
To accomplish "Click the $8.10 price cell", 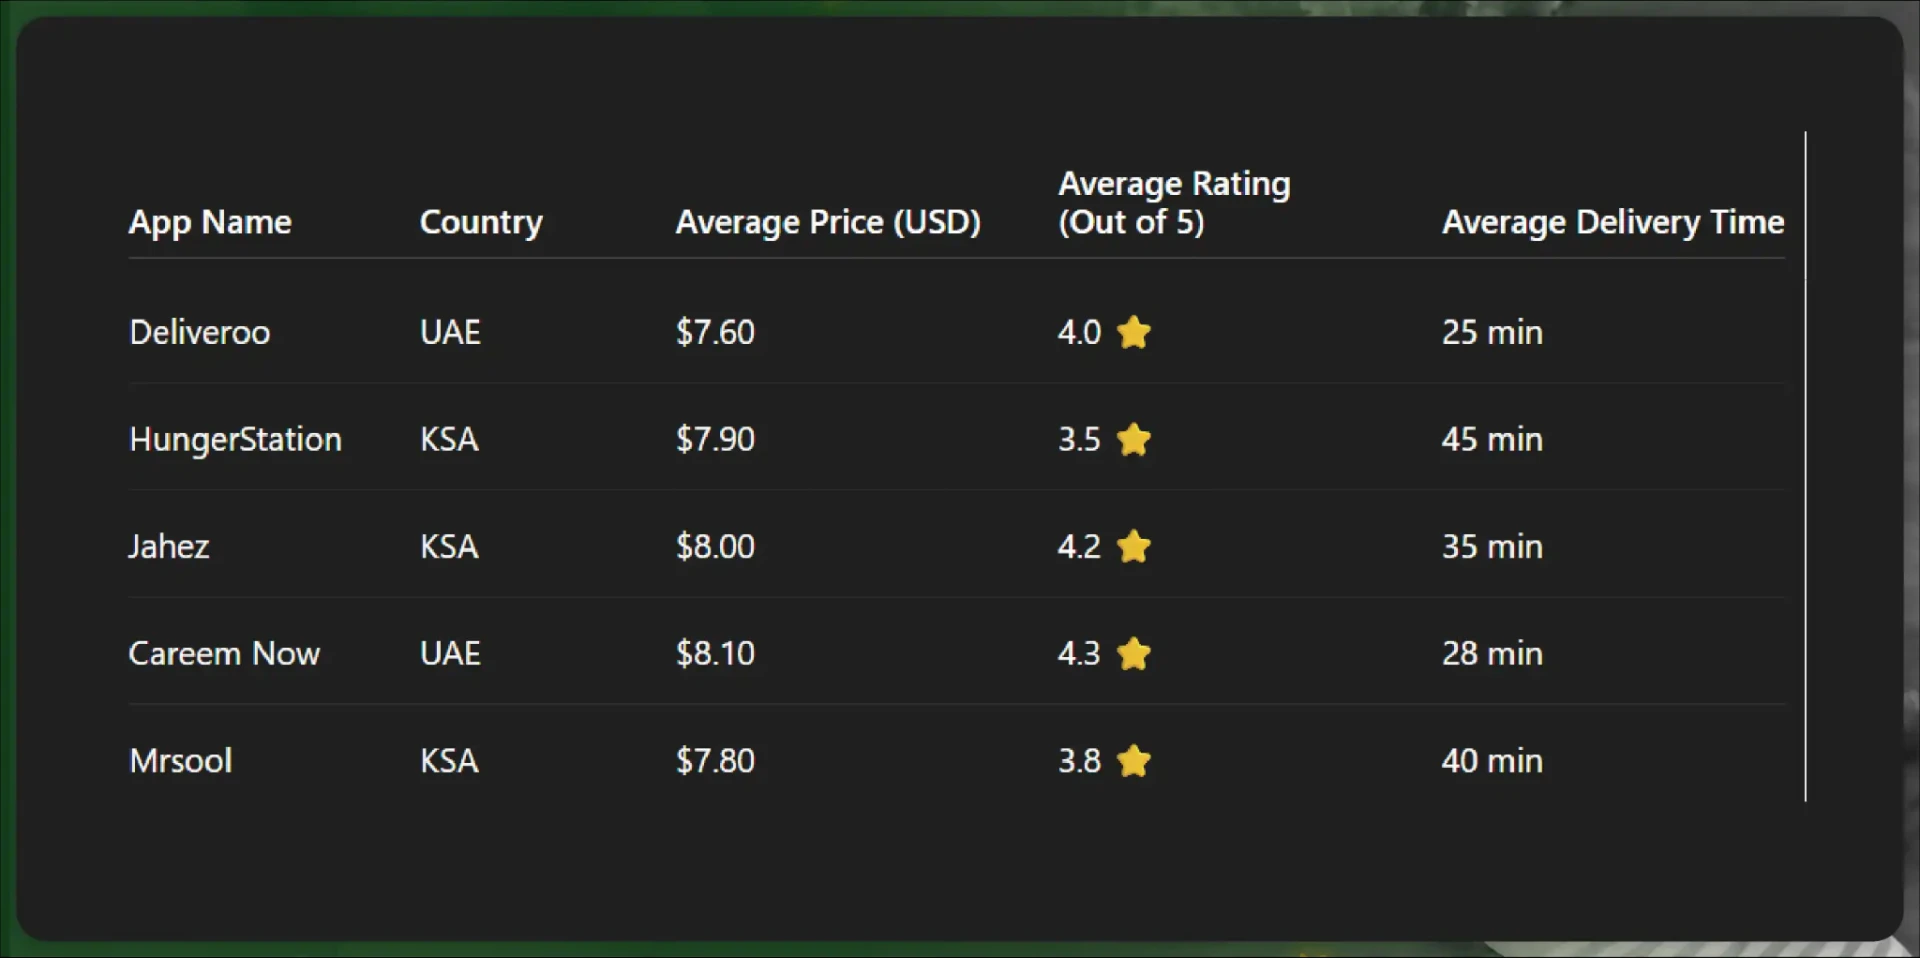I will pyautogui.click(x=715, y=653).
